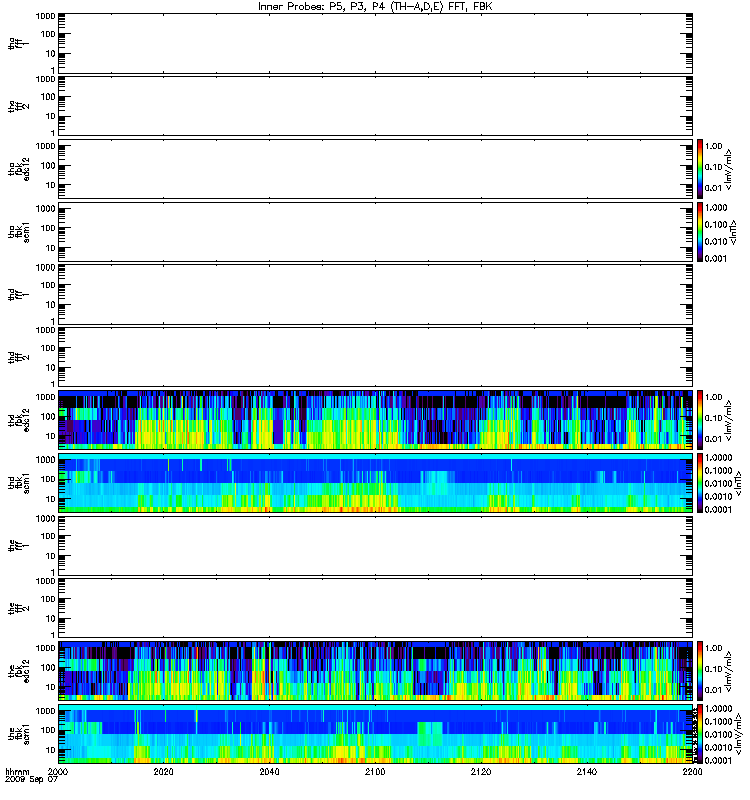Click the 2040 time axis label
750x800 pixels.
click(269, 771)
